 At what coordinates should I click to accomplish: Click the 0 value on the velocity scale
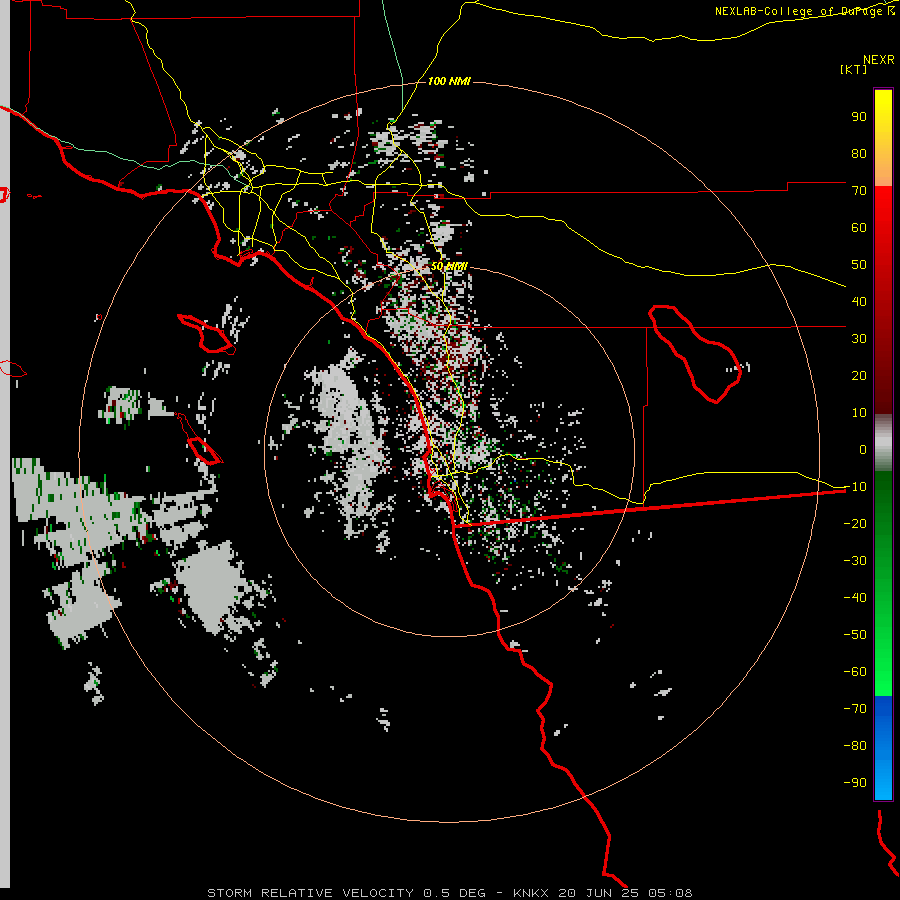[863, 449]
